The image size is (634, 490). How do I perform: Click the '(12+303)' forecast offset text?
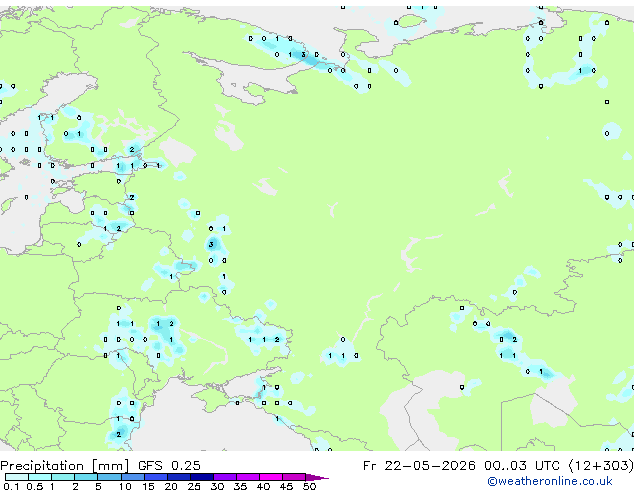click(x=601, y=466)
